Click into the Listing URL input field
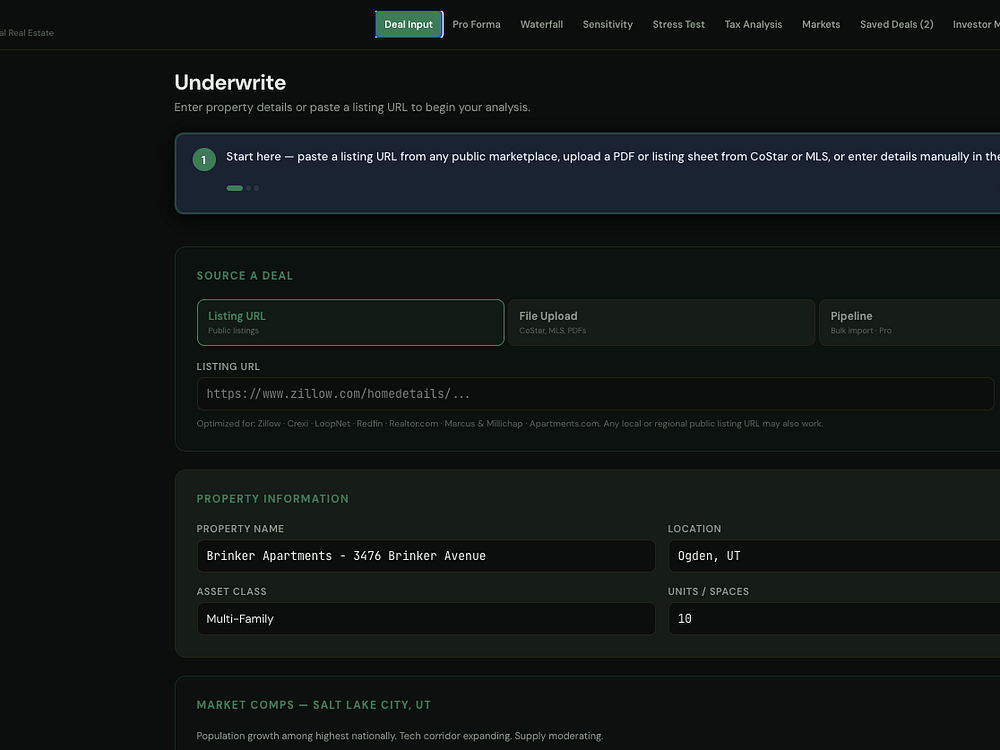Viewport: 1000px width, 750px height. point(595,393)
